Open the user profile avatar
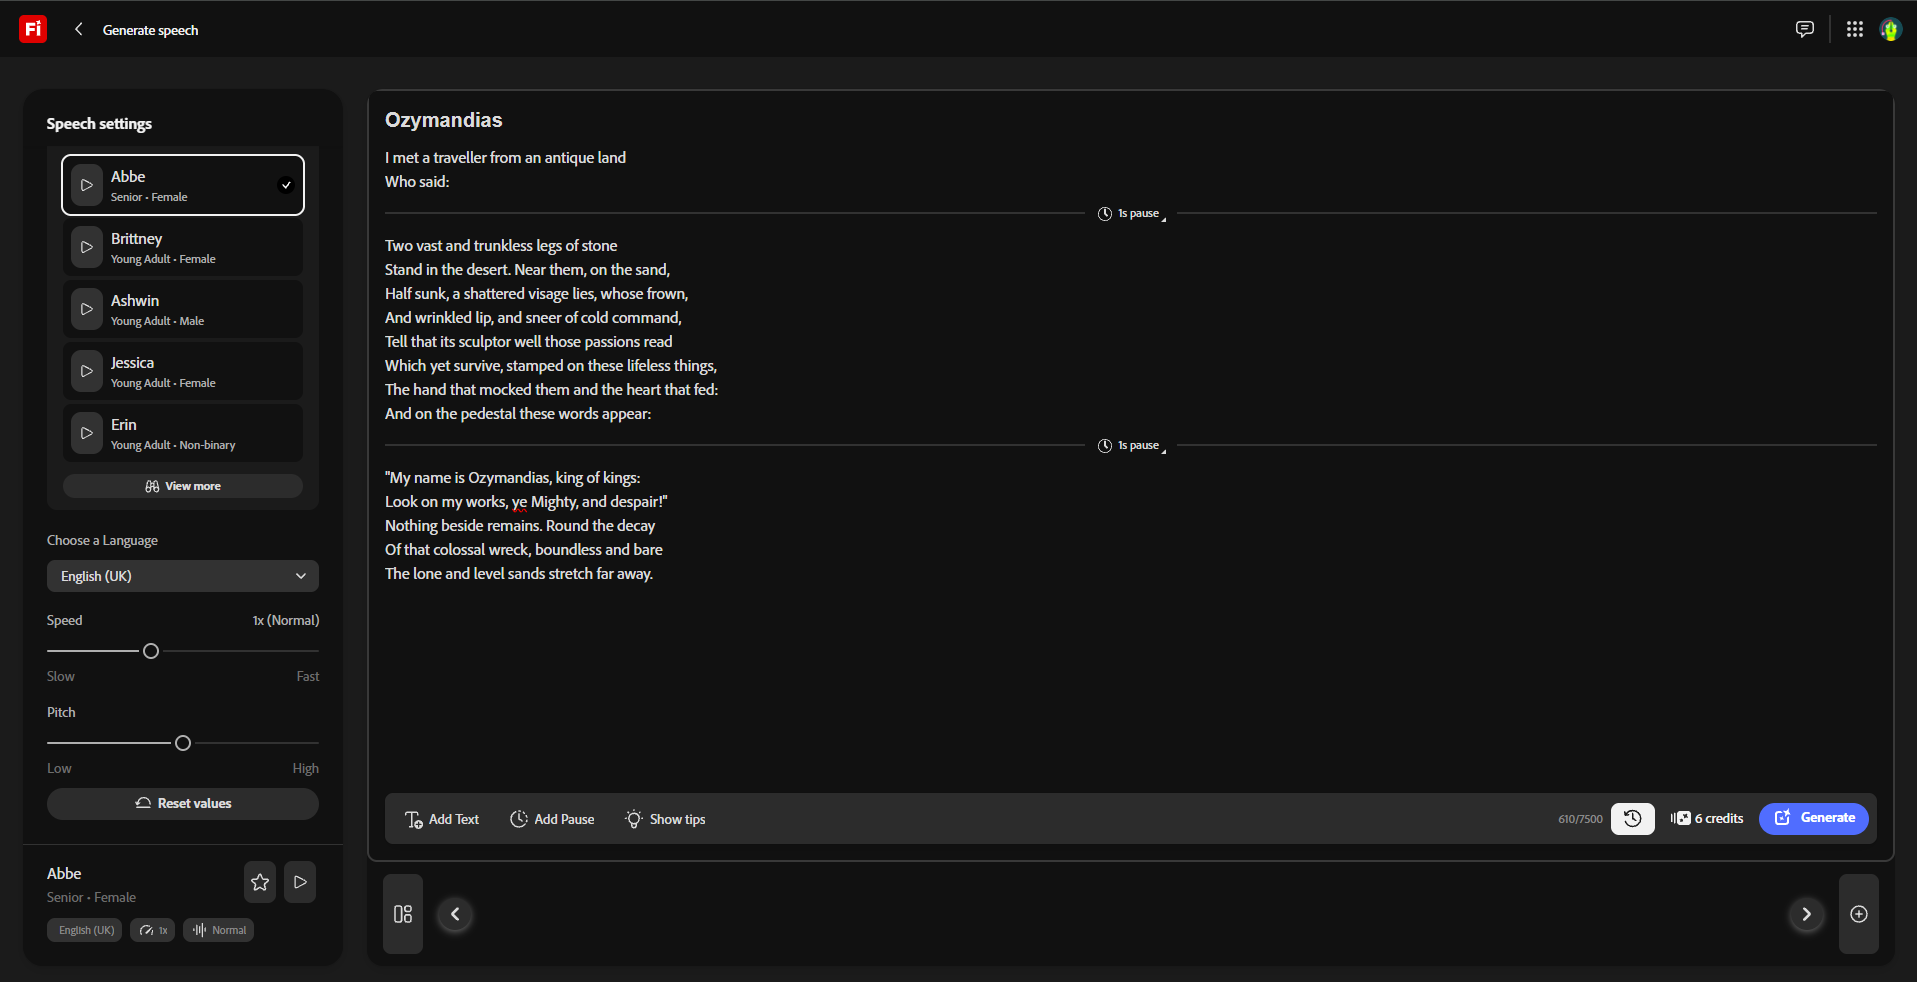The width and height of the screenshot is (1917, 982). pos(1890,29)
